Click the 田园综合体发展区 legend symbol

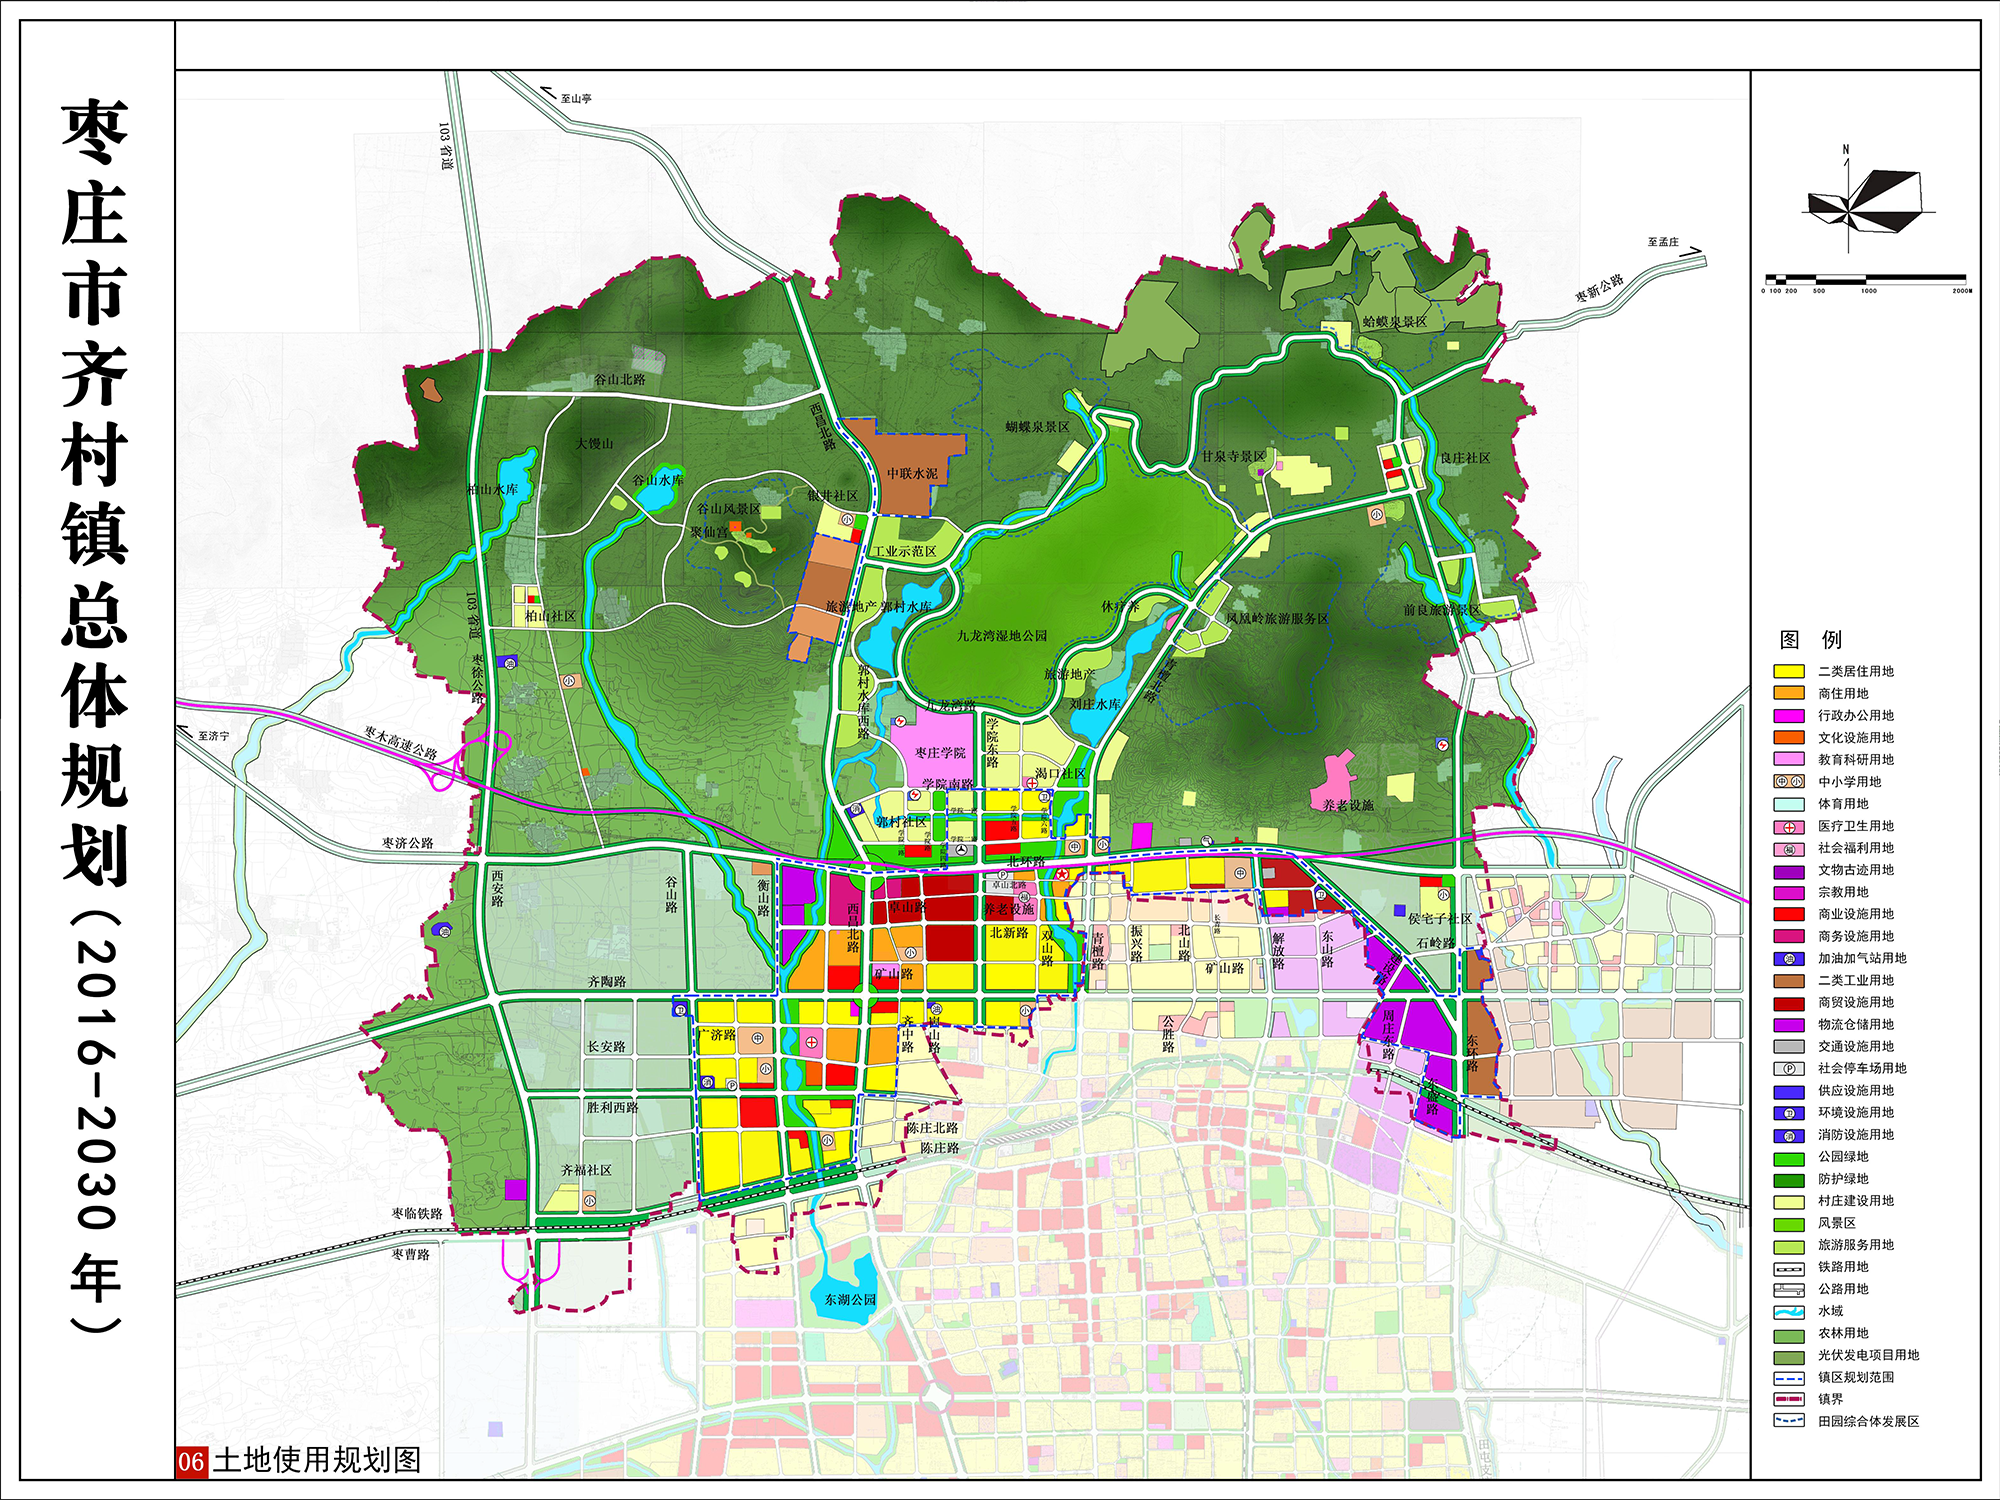click(x=1789, y=1421)
